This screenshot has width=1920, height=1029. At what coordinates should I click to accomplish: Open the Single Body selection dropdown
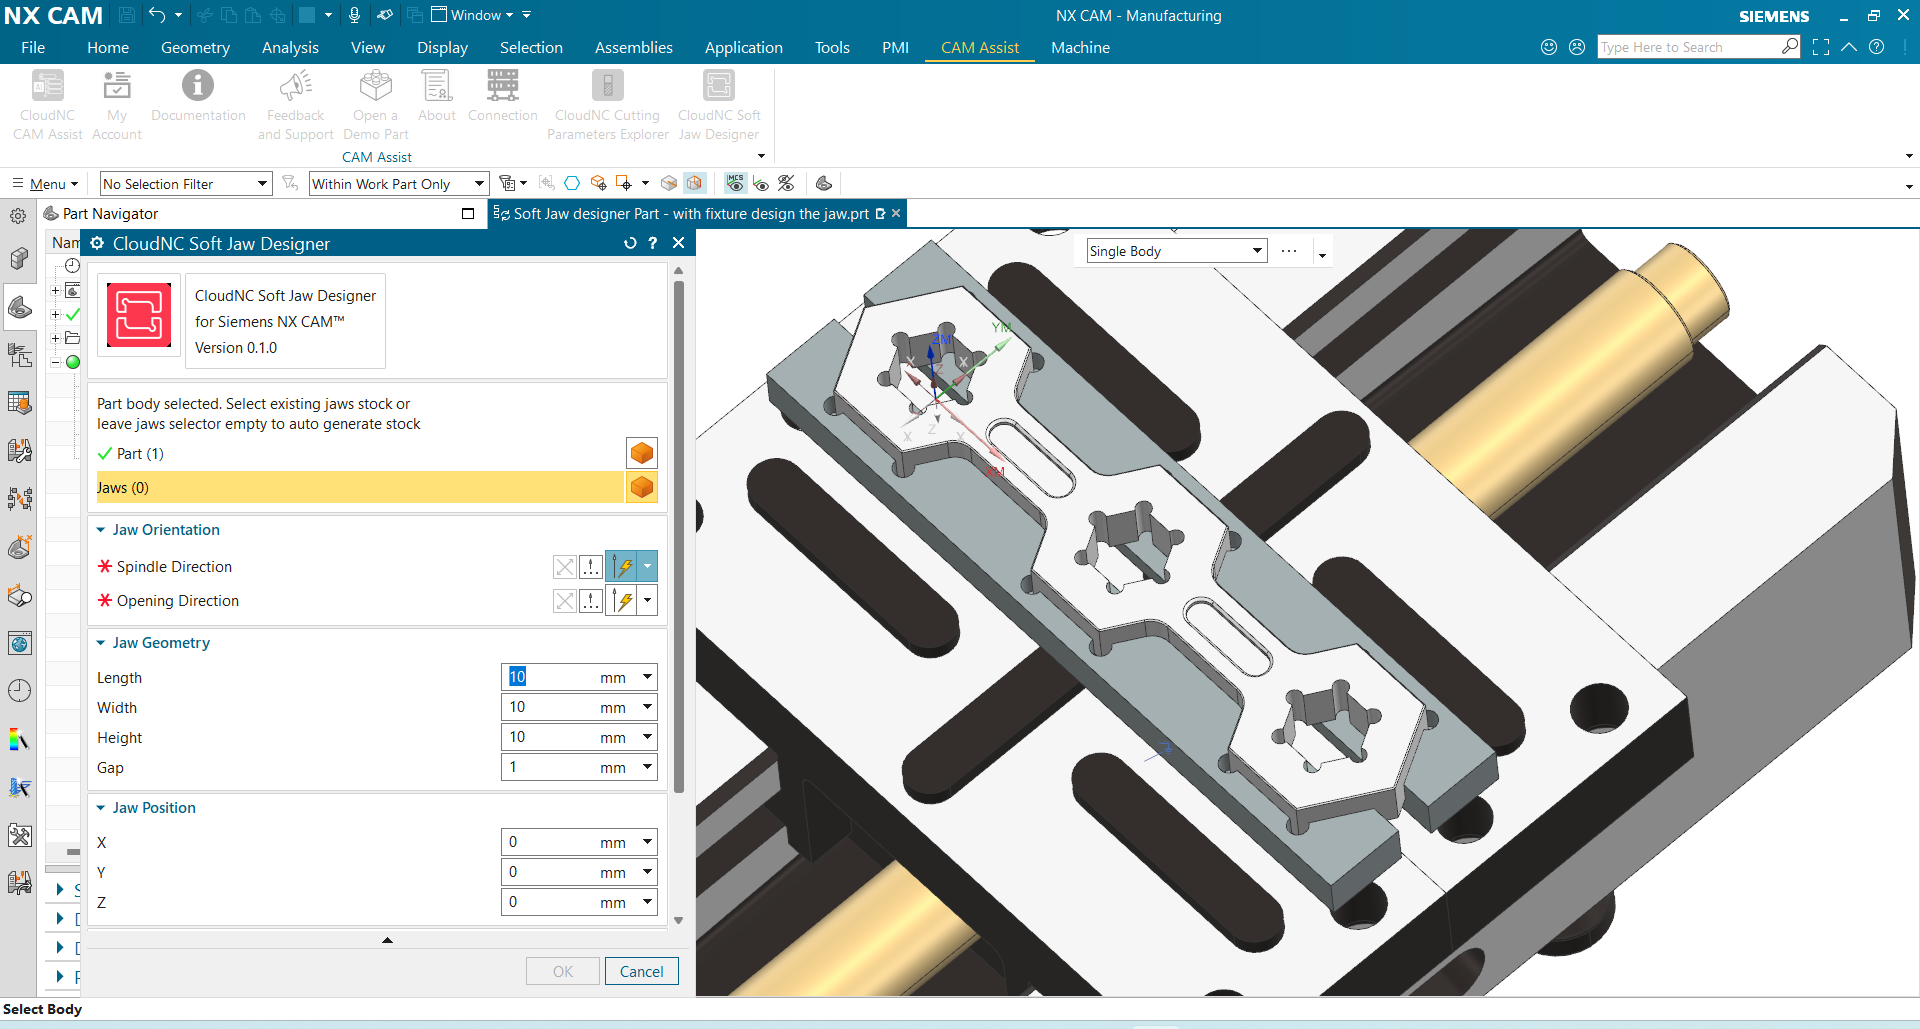tap(1177, 251)
